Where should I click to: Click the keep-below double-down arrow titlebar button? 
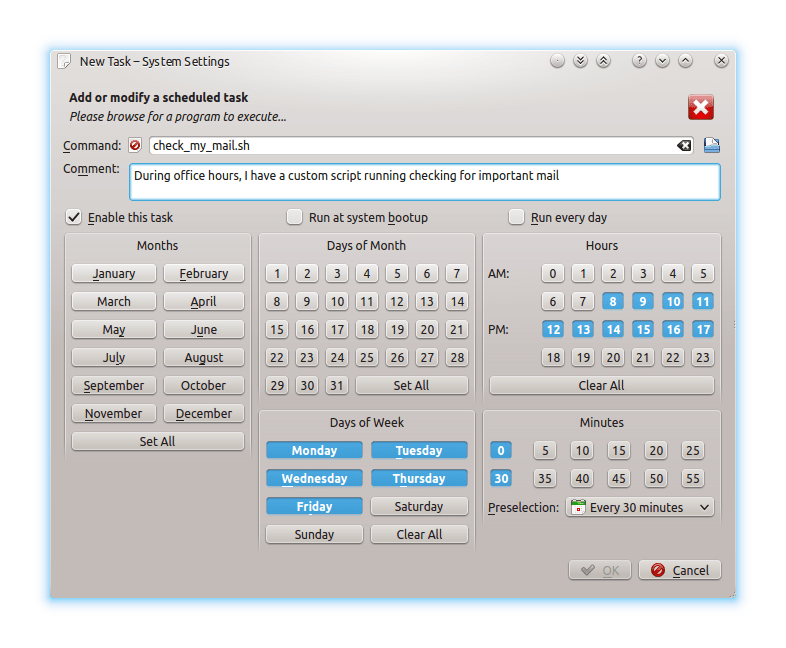coord(580,61)
